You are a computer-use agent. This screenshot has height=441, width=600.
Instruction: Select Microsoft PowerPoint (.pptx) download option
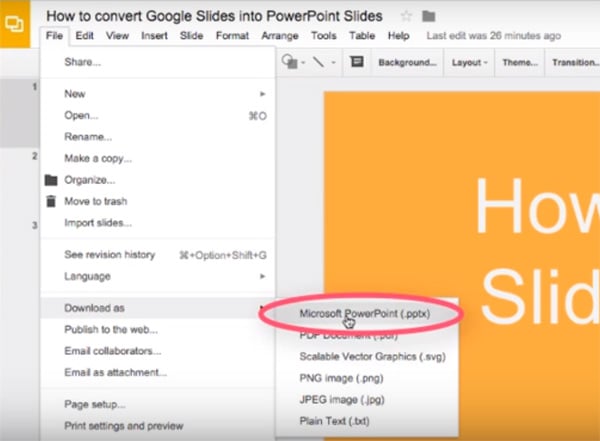point(362,313)
